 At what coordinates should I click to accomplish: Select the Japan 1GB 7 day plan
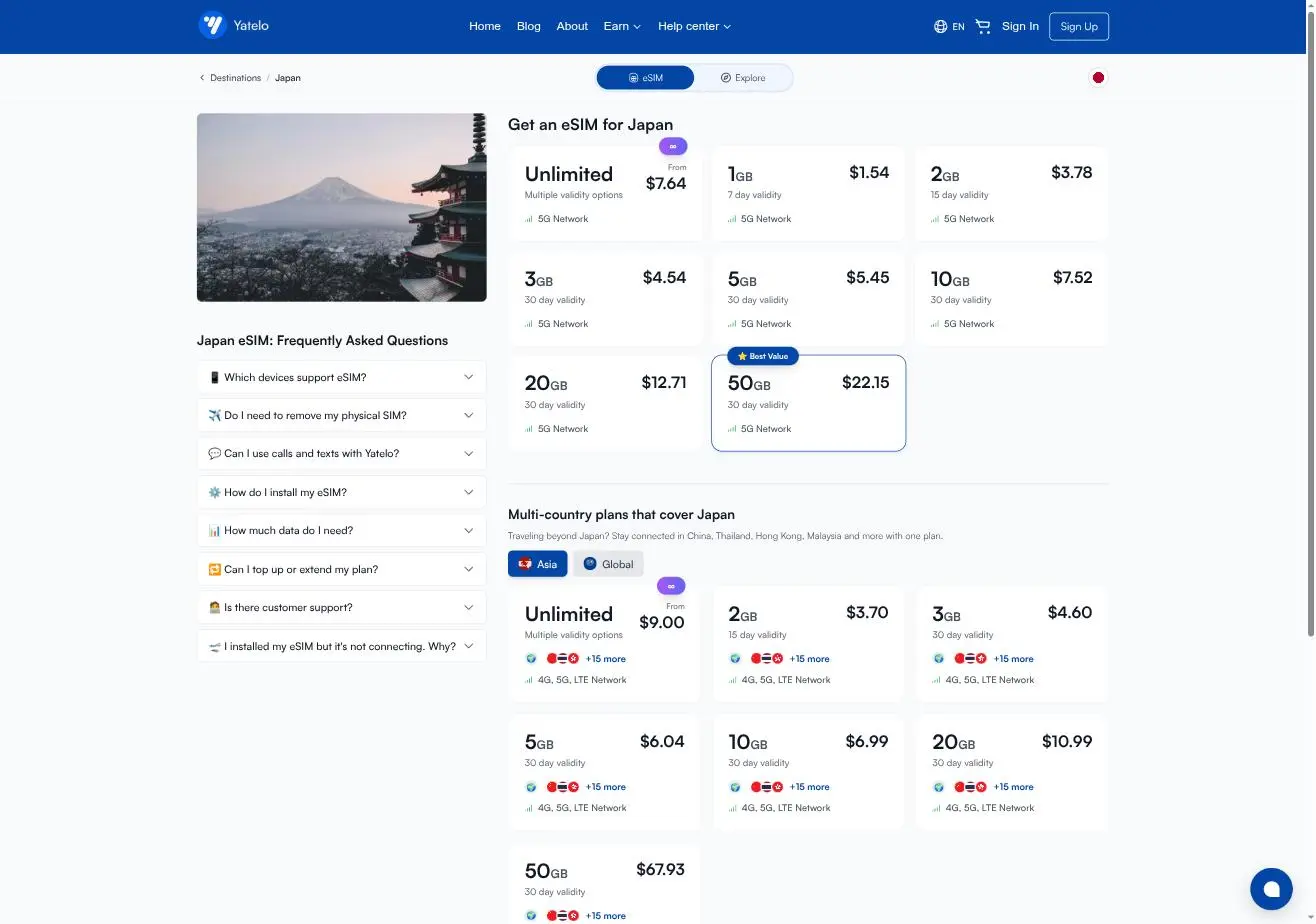click(808, 193)
